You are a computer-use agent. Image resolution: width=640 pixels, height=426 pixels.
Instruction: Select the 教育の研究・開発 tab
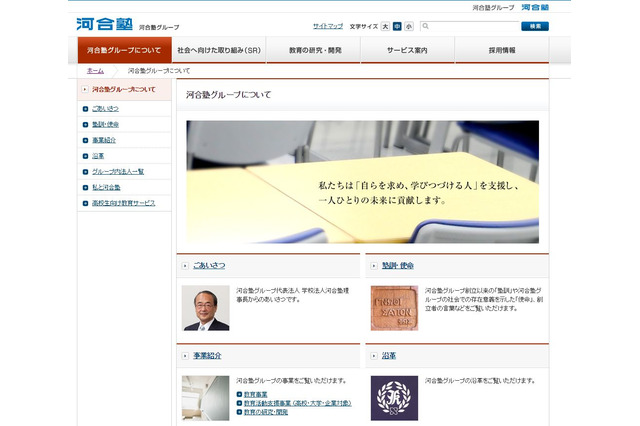313,50
